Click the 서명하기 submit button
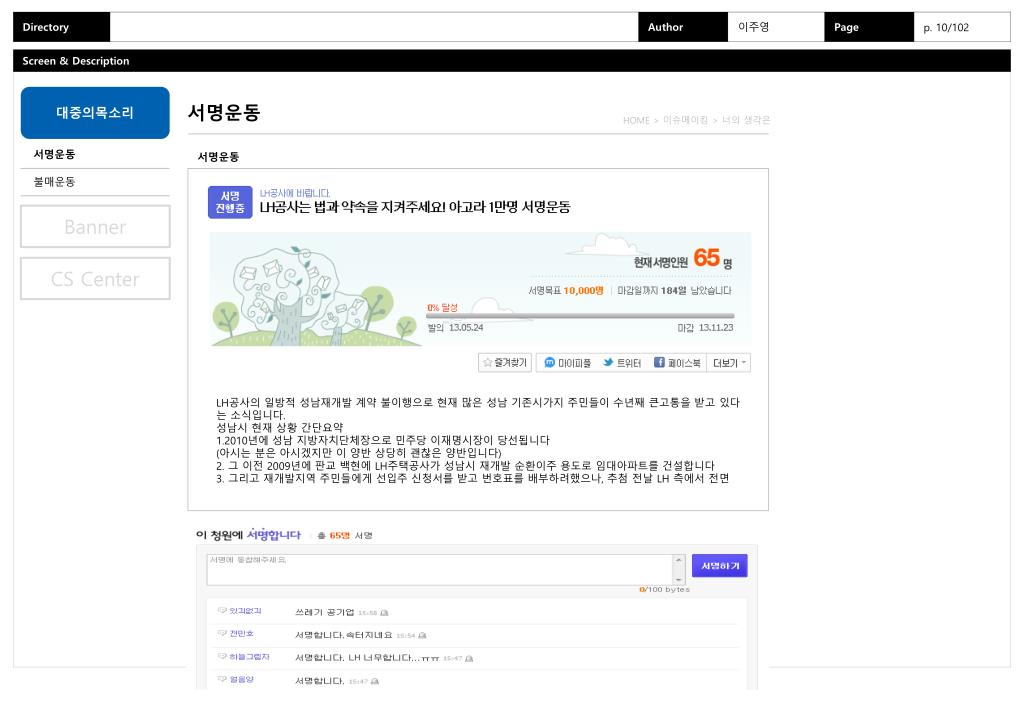The image size is (1024, 709). [x=720, y=565]
